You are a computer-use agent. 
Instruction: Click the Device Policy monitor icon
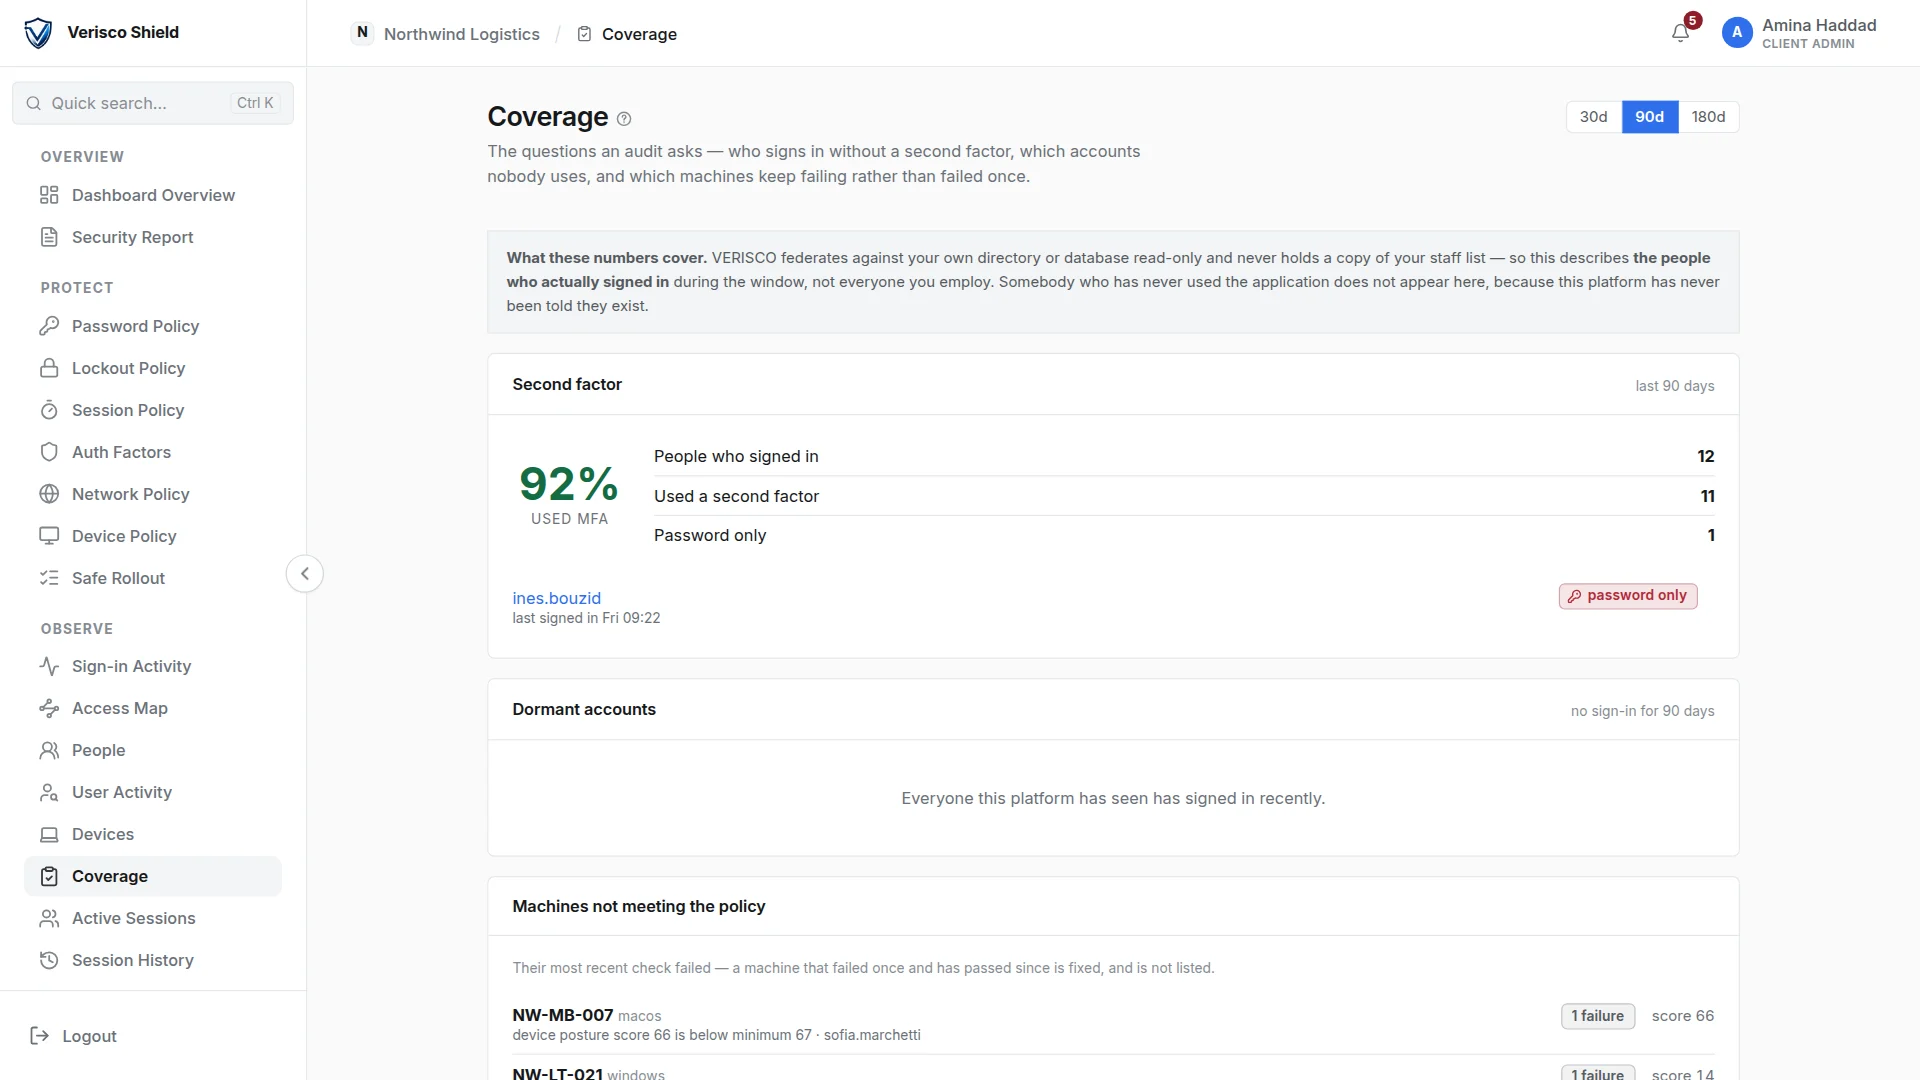[49, 536]
